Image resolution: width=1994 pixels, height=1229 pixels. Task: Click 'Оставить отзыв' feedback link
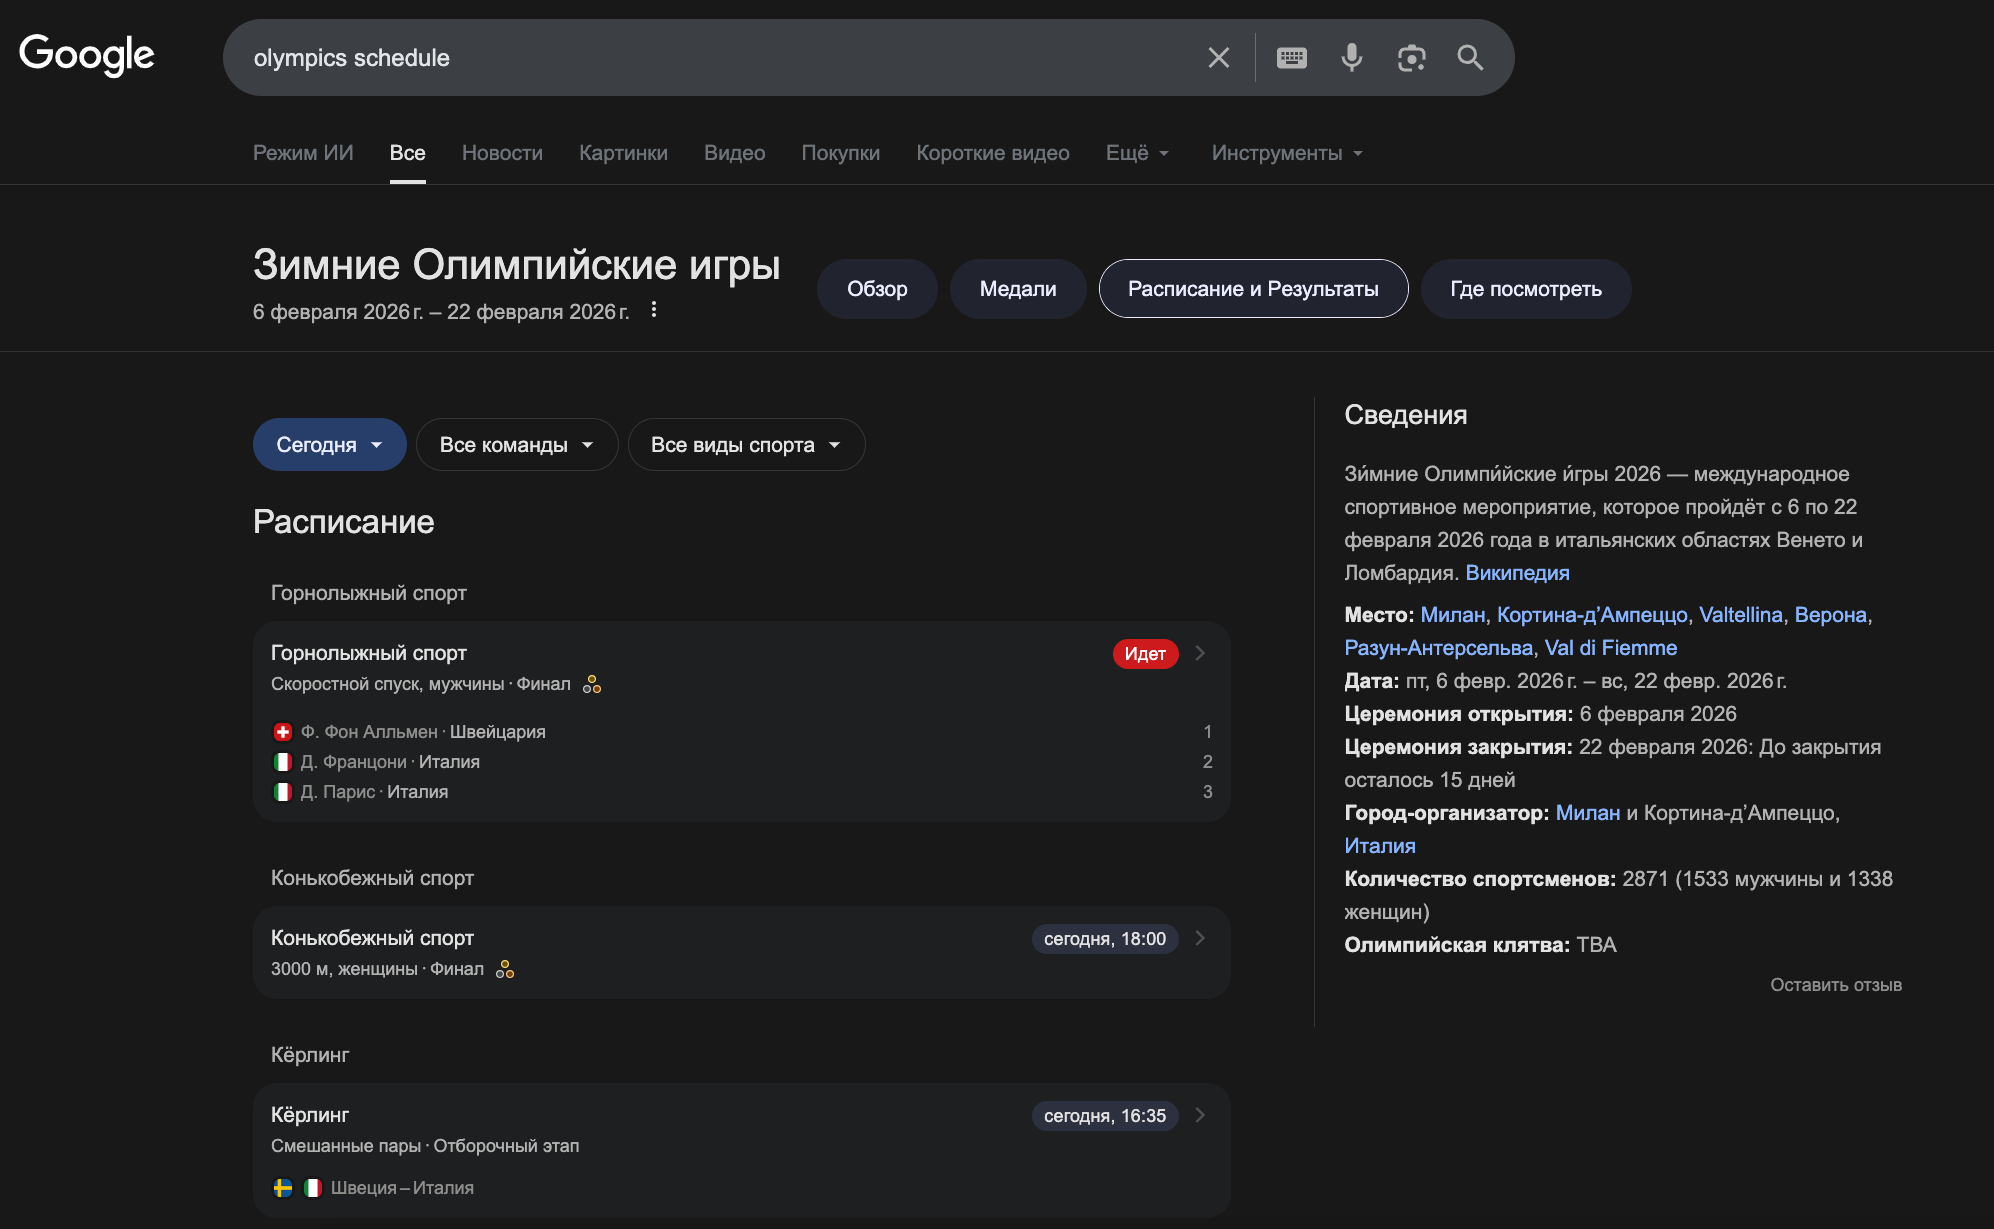point(1835,985)
